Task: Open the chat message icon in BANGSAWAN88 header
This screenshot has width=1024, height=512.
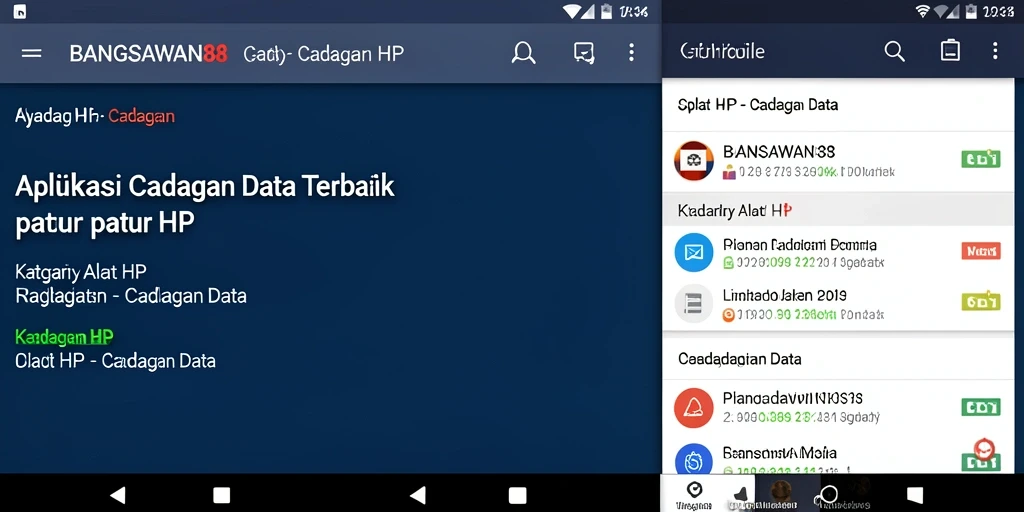Action: (x=584, y=53)
